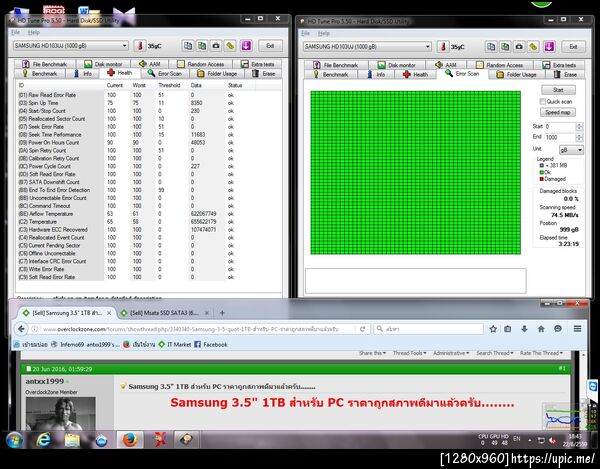Switch to Benchmark tab in left HD Tune
This screenshot has height=469, width=600.
pos(40,73)
